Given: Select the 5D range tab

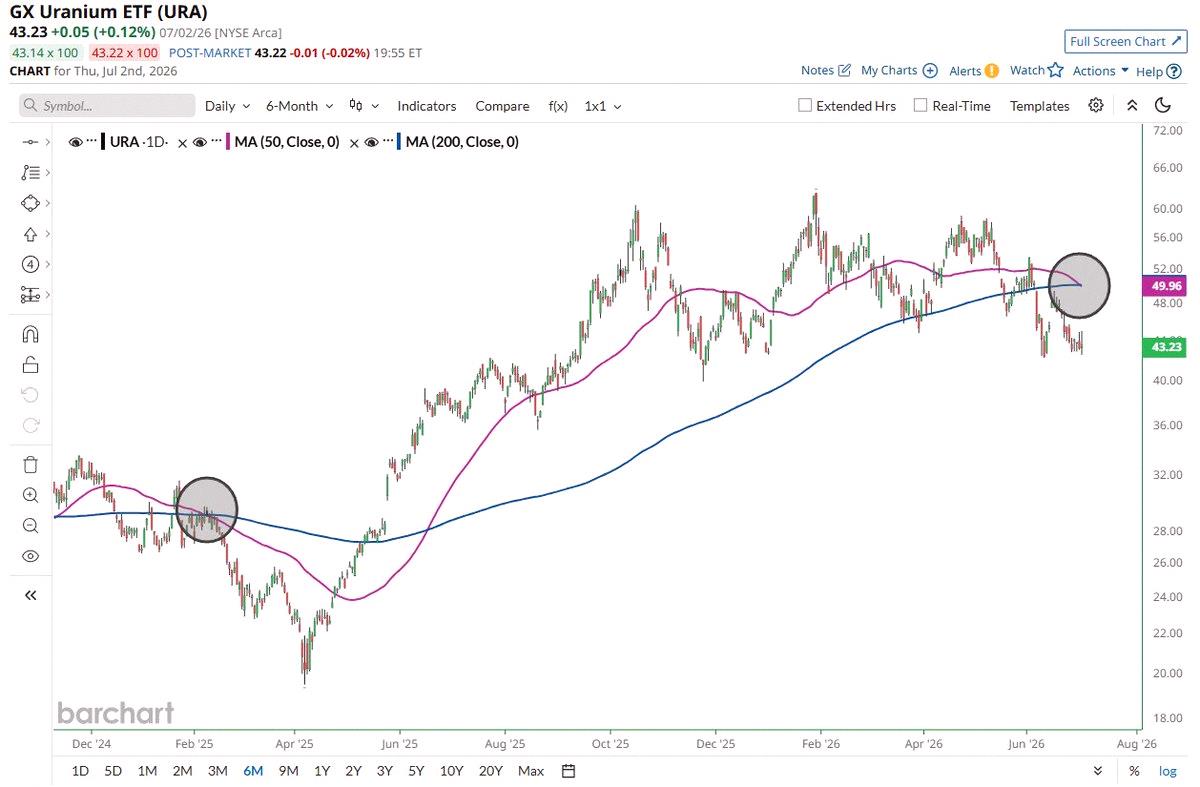Looking at the screenshot, I should (113, 771).
